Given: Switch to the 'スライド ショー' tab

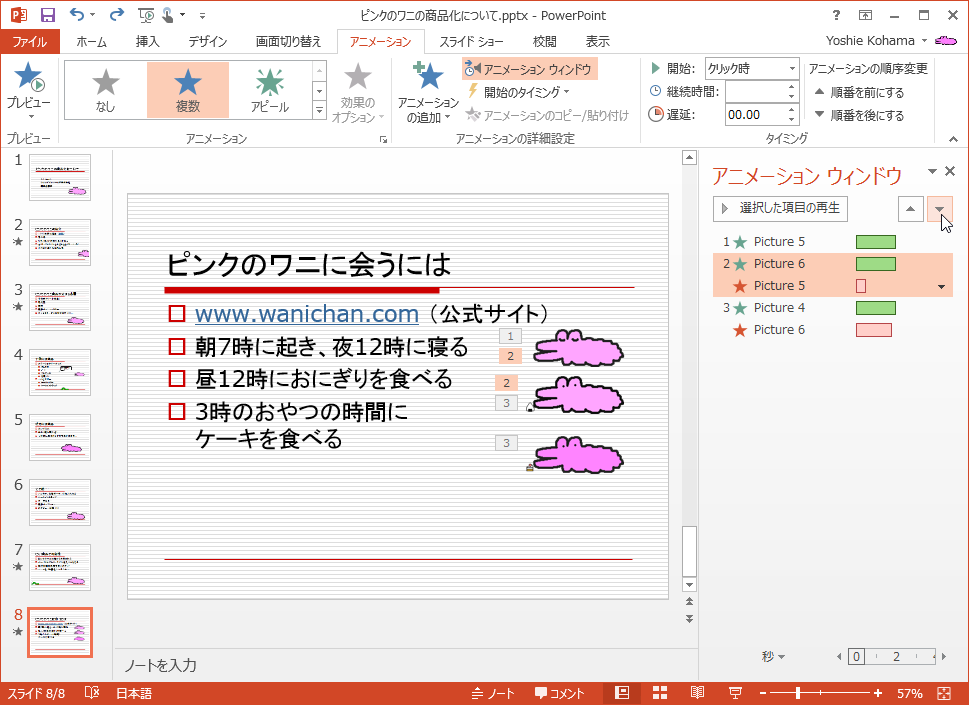Looking at the screenshot, I should [x=471, y=41].
